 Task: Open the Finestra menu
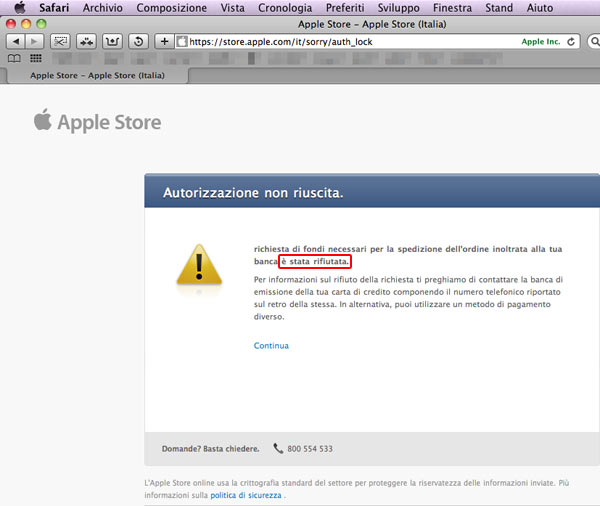click(x=452, y=7)
